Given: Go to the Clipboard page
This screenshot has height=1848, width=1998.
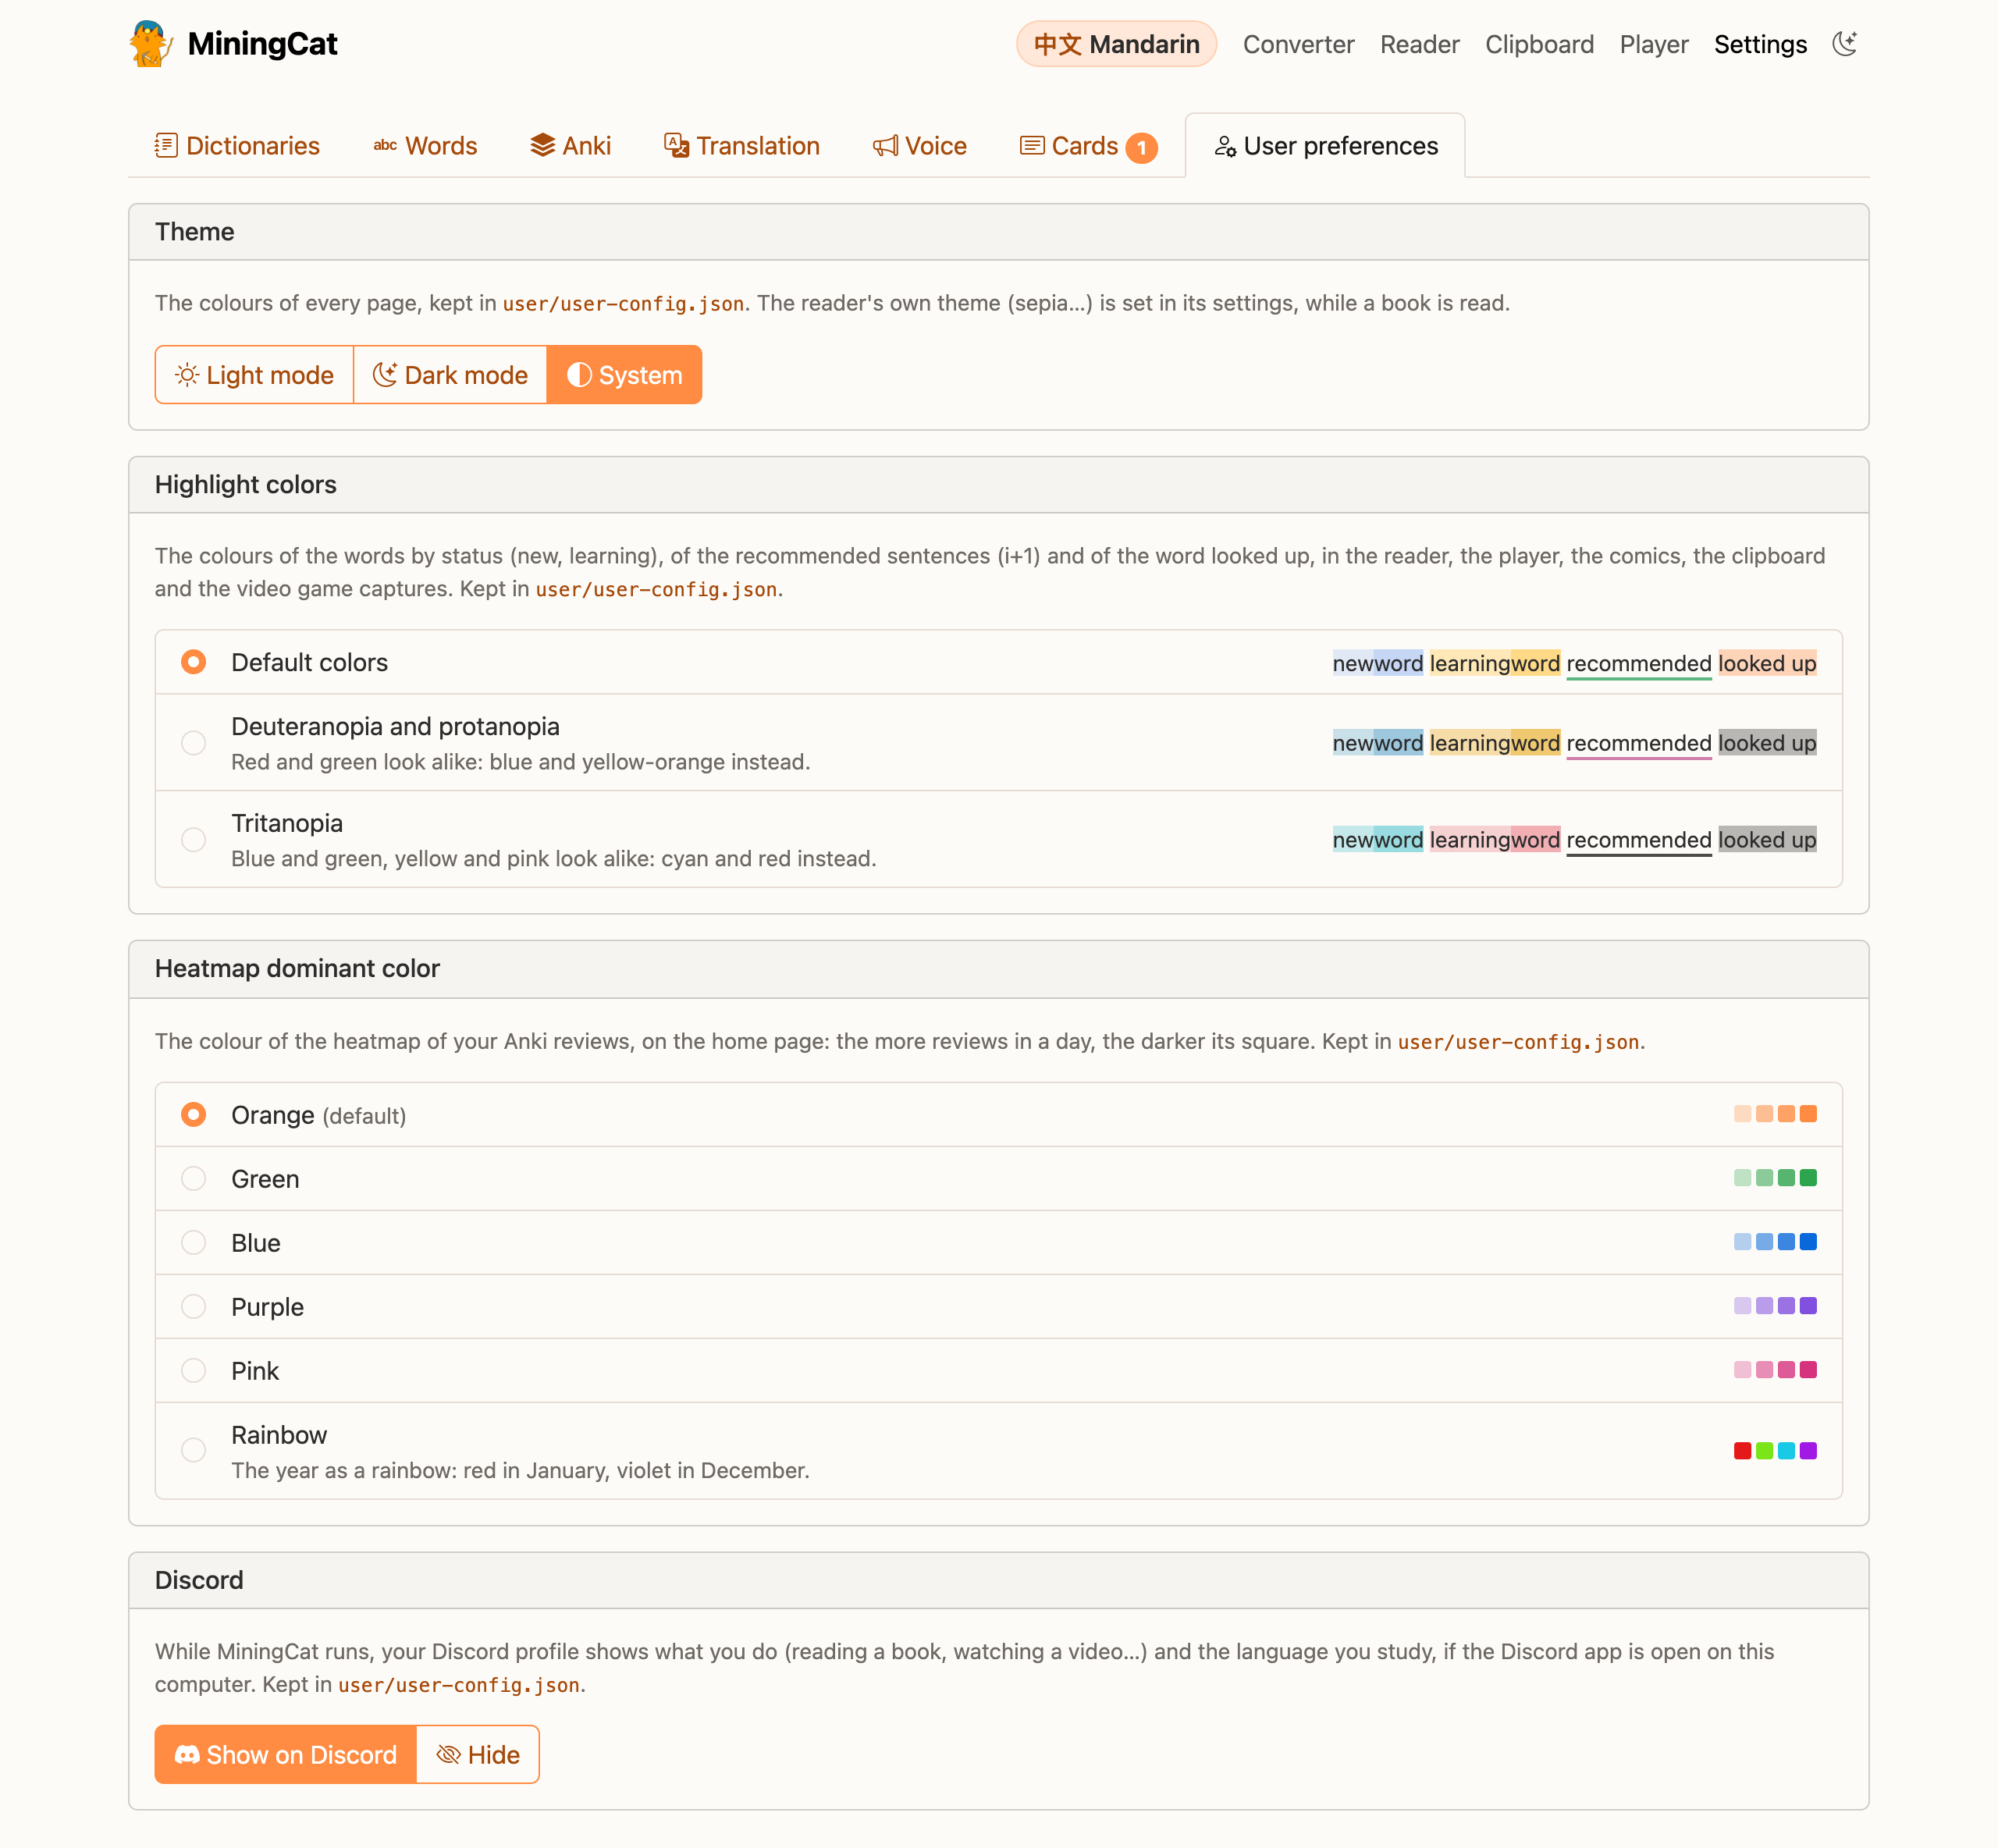Looking at the screenshot, I should click(x=1539, y=44).
